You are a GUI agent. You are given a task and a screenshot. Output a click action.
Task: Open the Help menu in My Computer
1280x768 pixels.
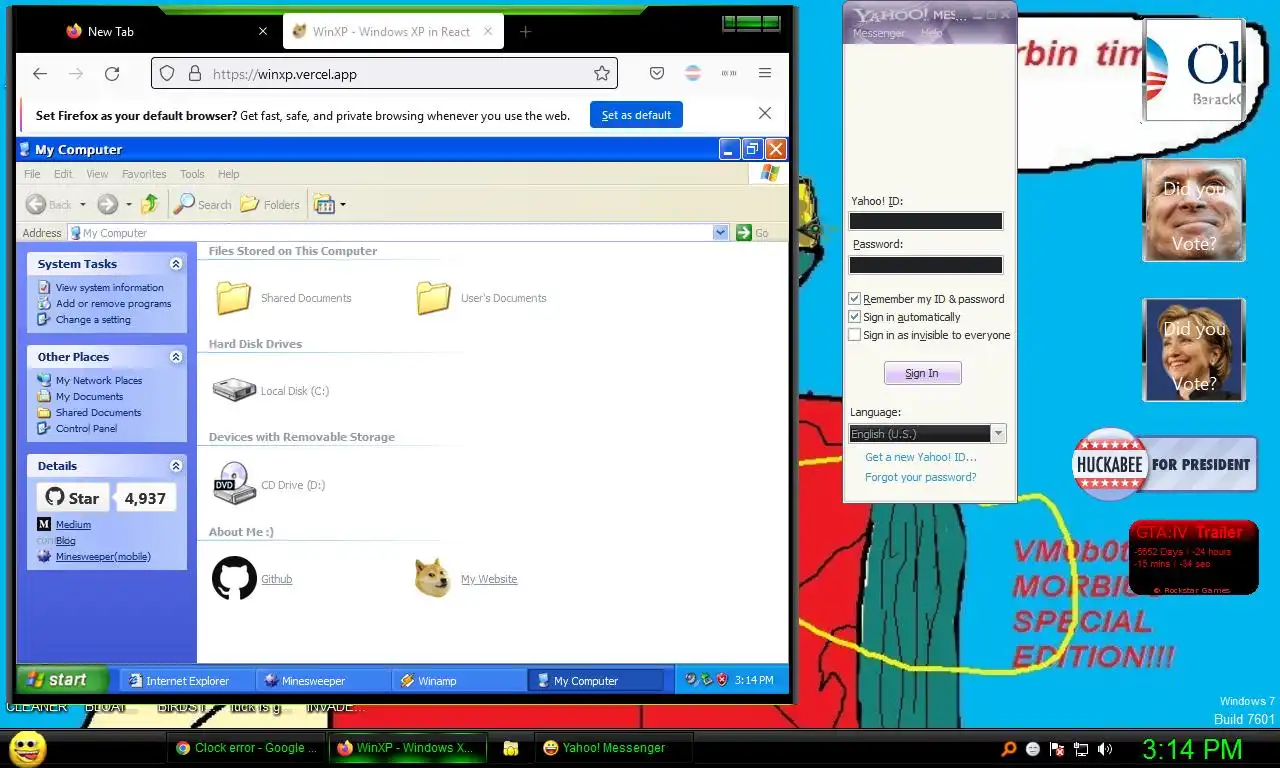click(x=229, y=174)
